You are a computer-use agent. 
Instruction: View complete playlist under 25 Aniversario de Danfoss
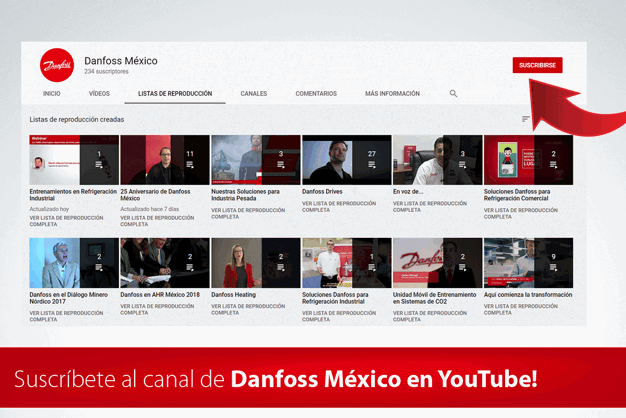pos(157,221)
